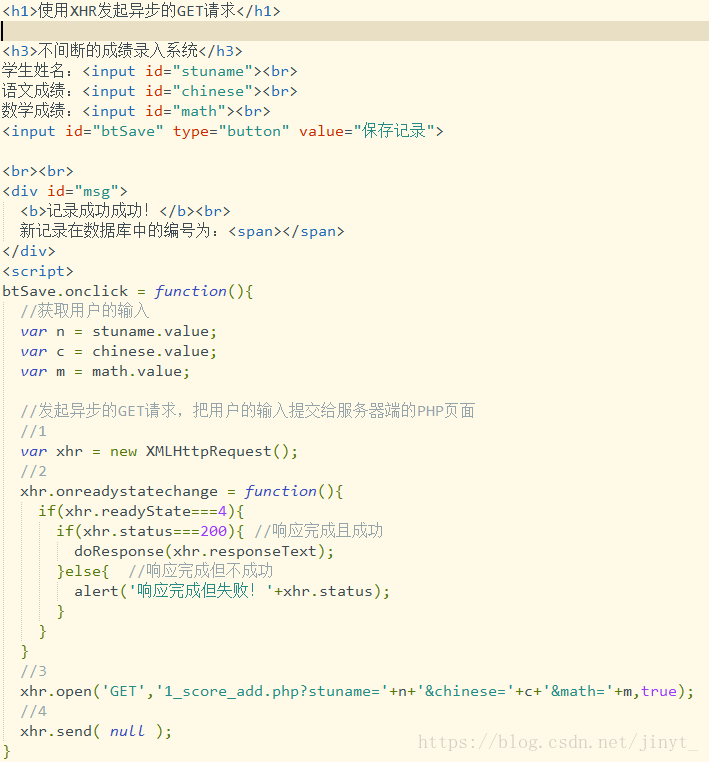
Task: Click the '记录成功成功!' bold text line
Action: point(125,211)
